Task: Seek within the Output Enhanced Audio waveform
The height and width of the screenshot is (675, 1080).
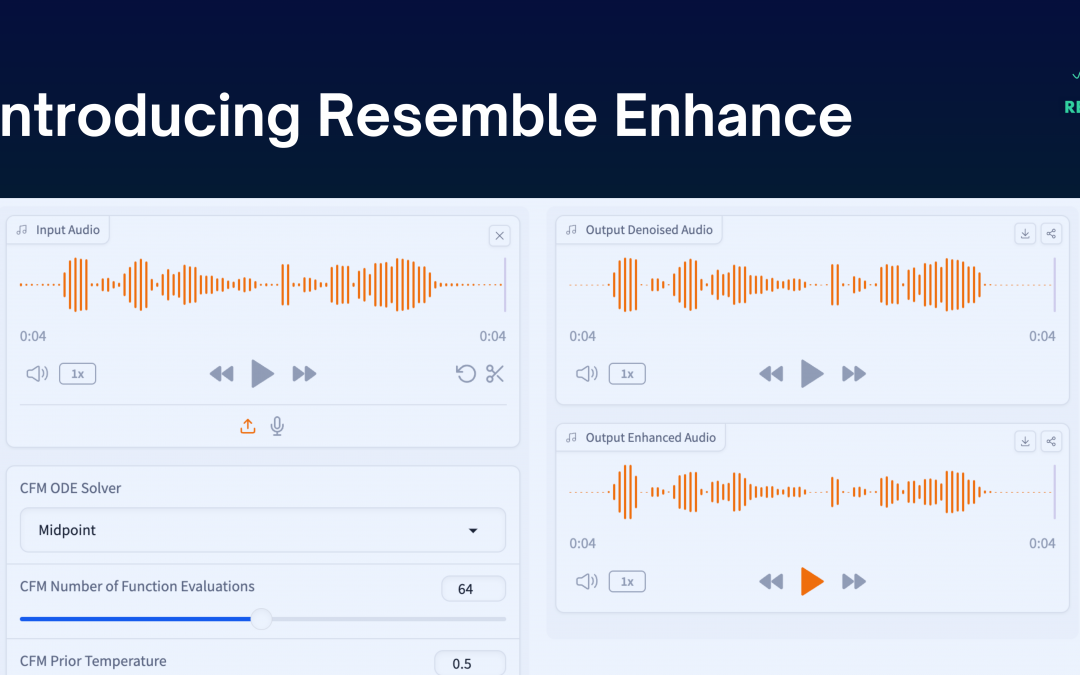Action: (x=812, y=492)
